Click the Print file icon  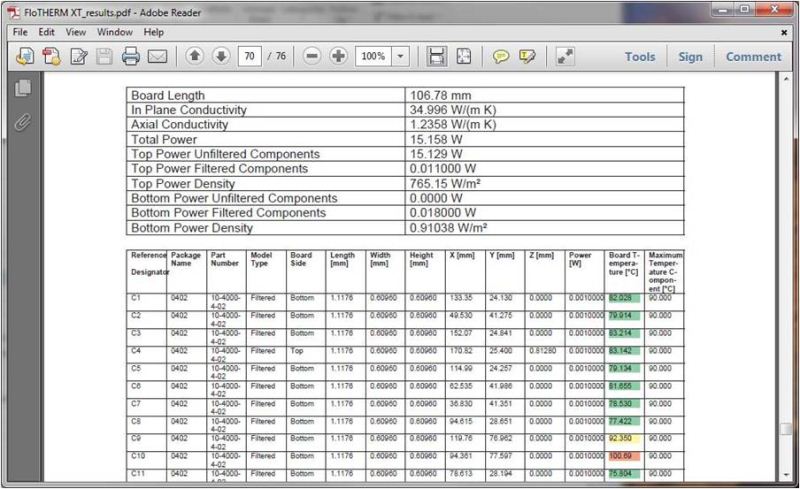click(x=130, y=57)
